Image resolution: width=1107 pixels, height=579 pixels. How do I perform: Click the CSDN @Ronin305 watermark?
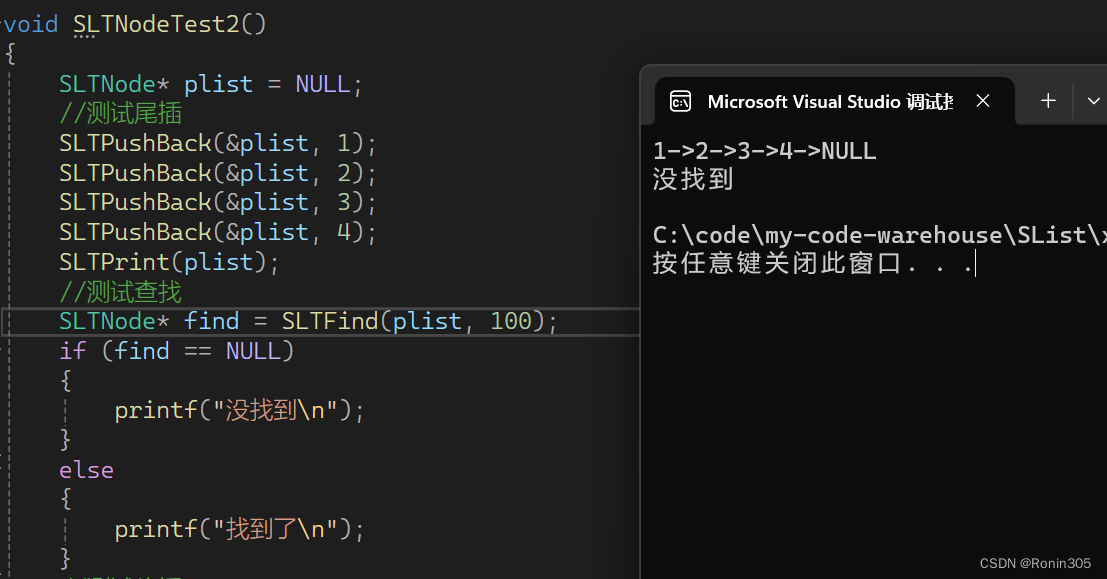[x=1035, y=564]
